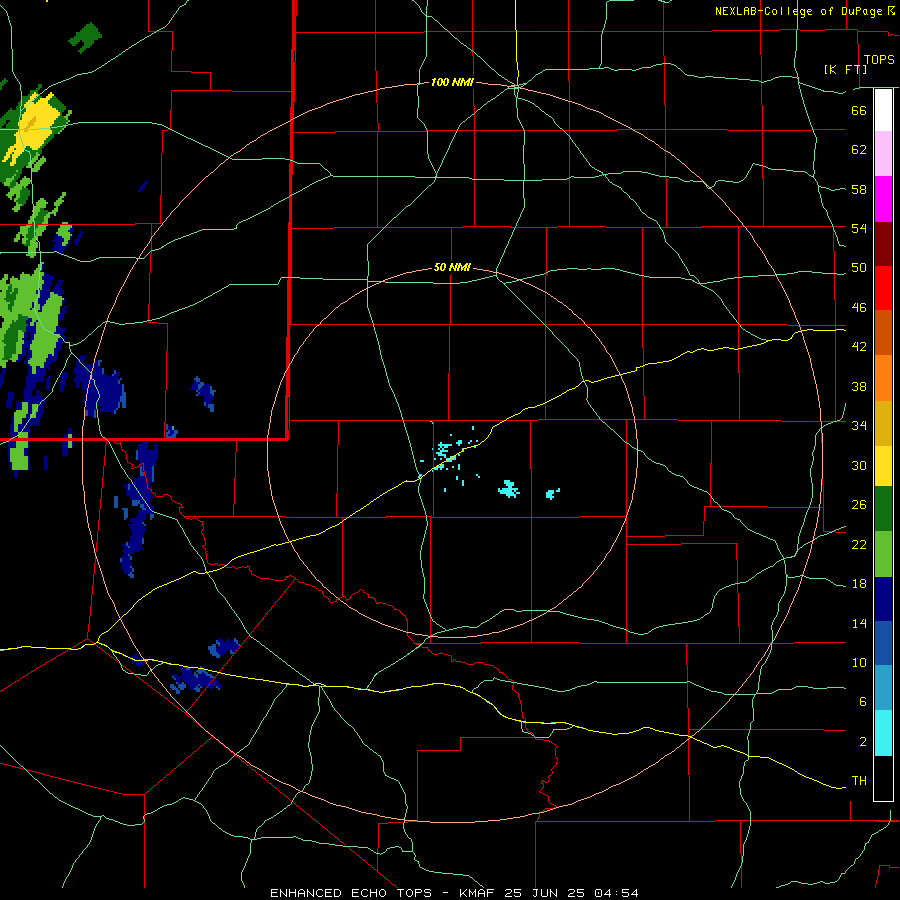Select the navy blue legend color block
The width and height of the screenshot is (900, 900).
883,599
